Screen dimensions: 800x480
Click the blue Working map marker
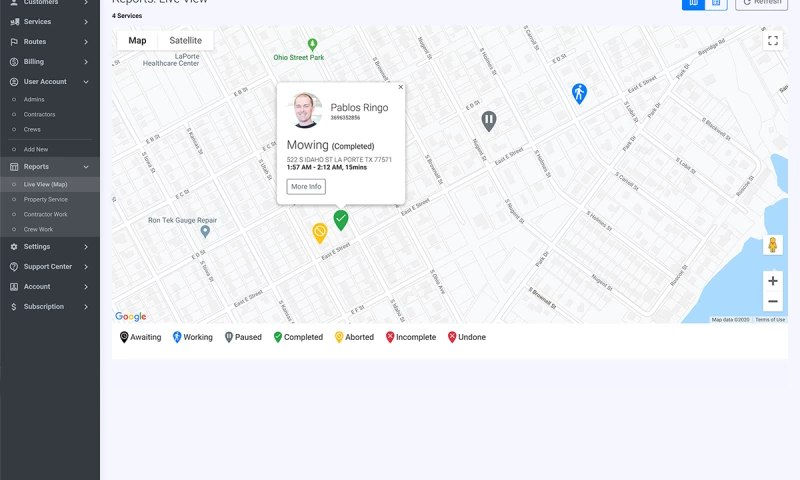point(579,94)
